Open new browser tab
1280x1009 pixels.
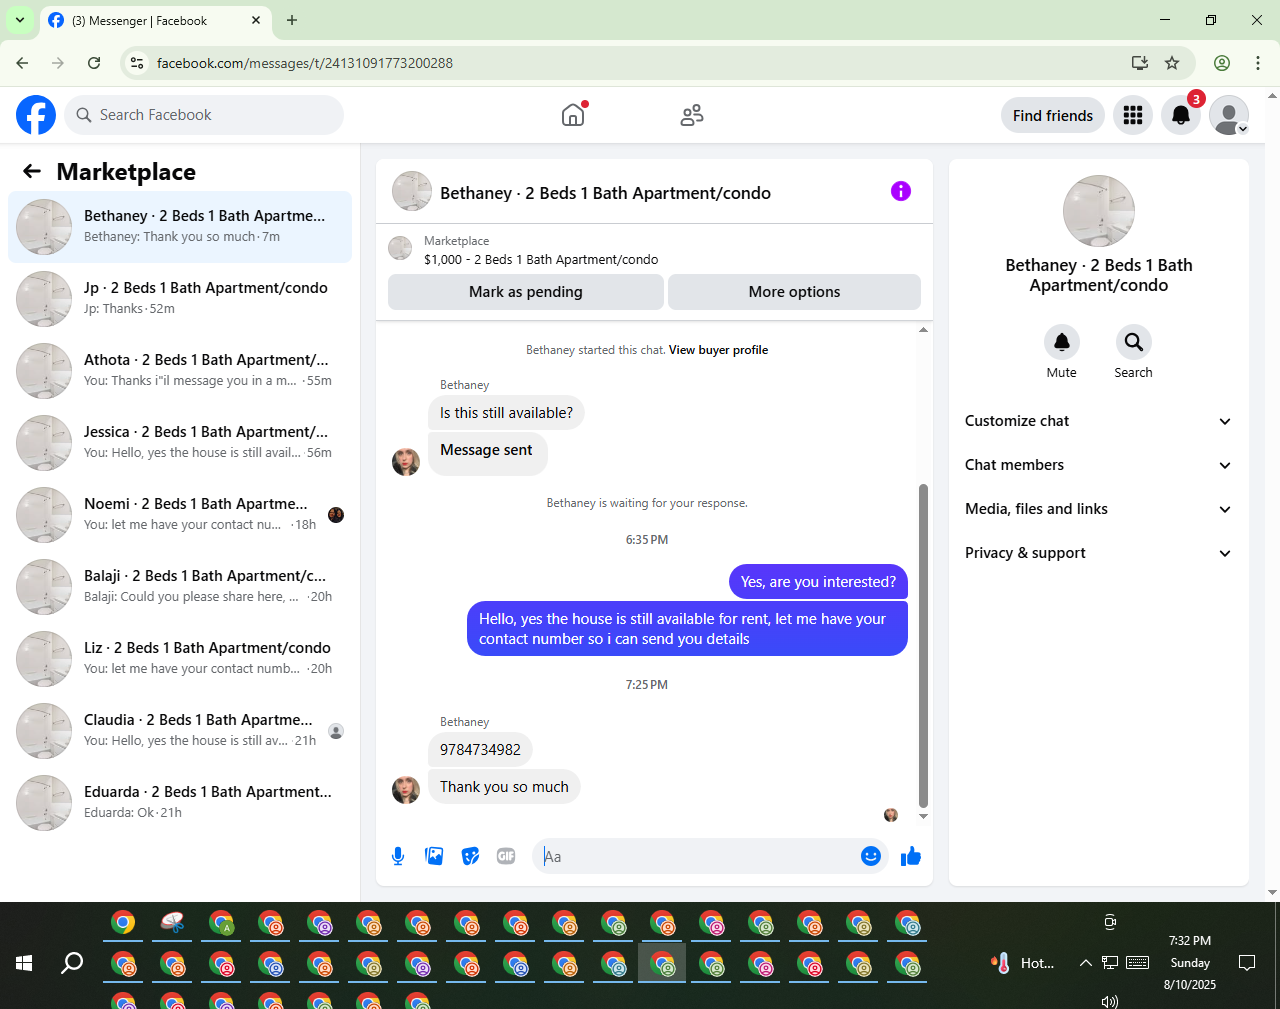(292, 20)
